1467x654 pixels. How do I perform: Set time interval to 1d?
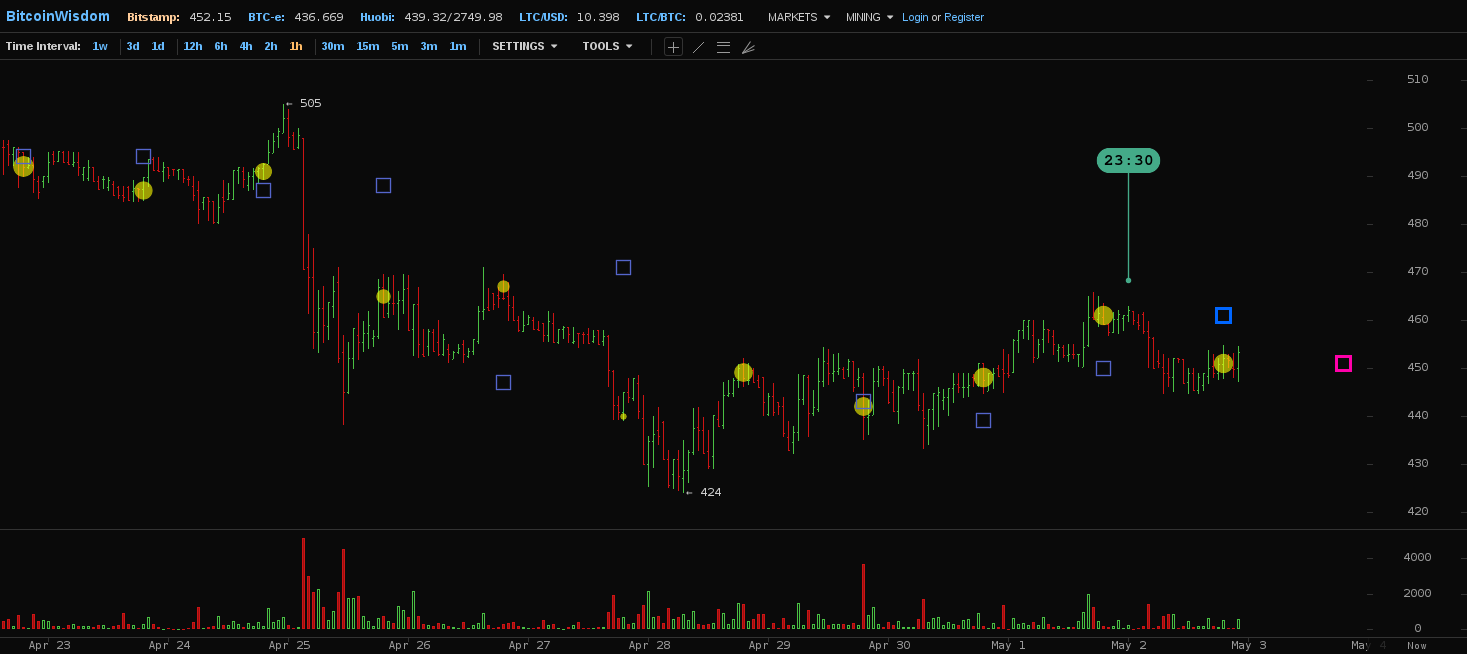click(x=158, y=46)
